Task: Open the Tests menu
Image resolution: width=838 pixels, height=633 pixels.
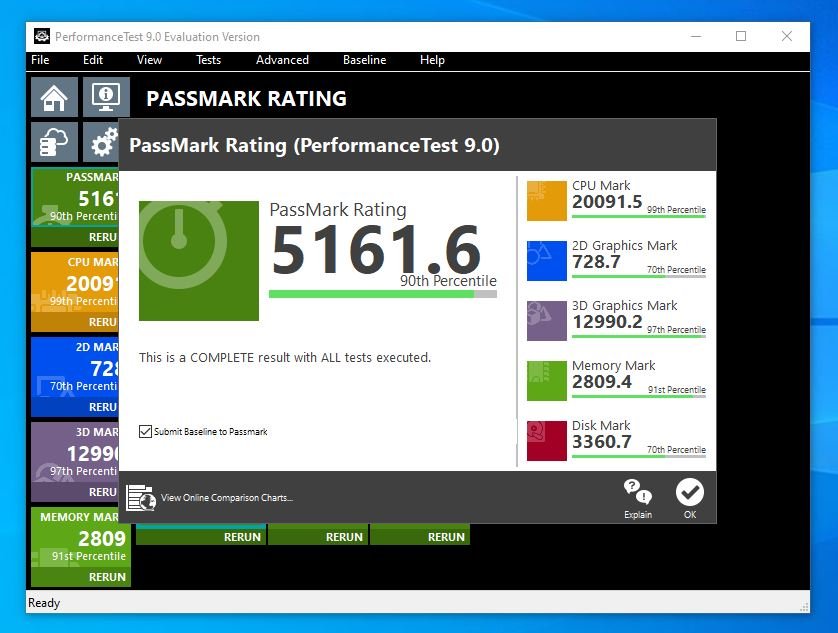Action: 208,60
